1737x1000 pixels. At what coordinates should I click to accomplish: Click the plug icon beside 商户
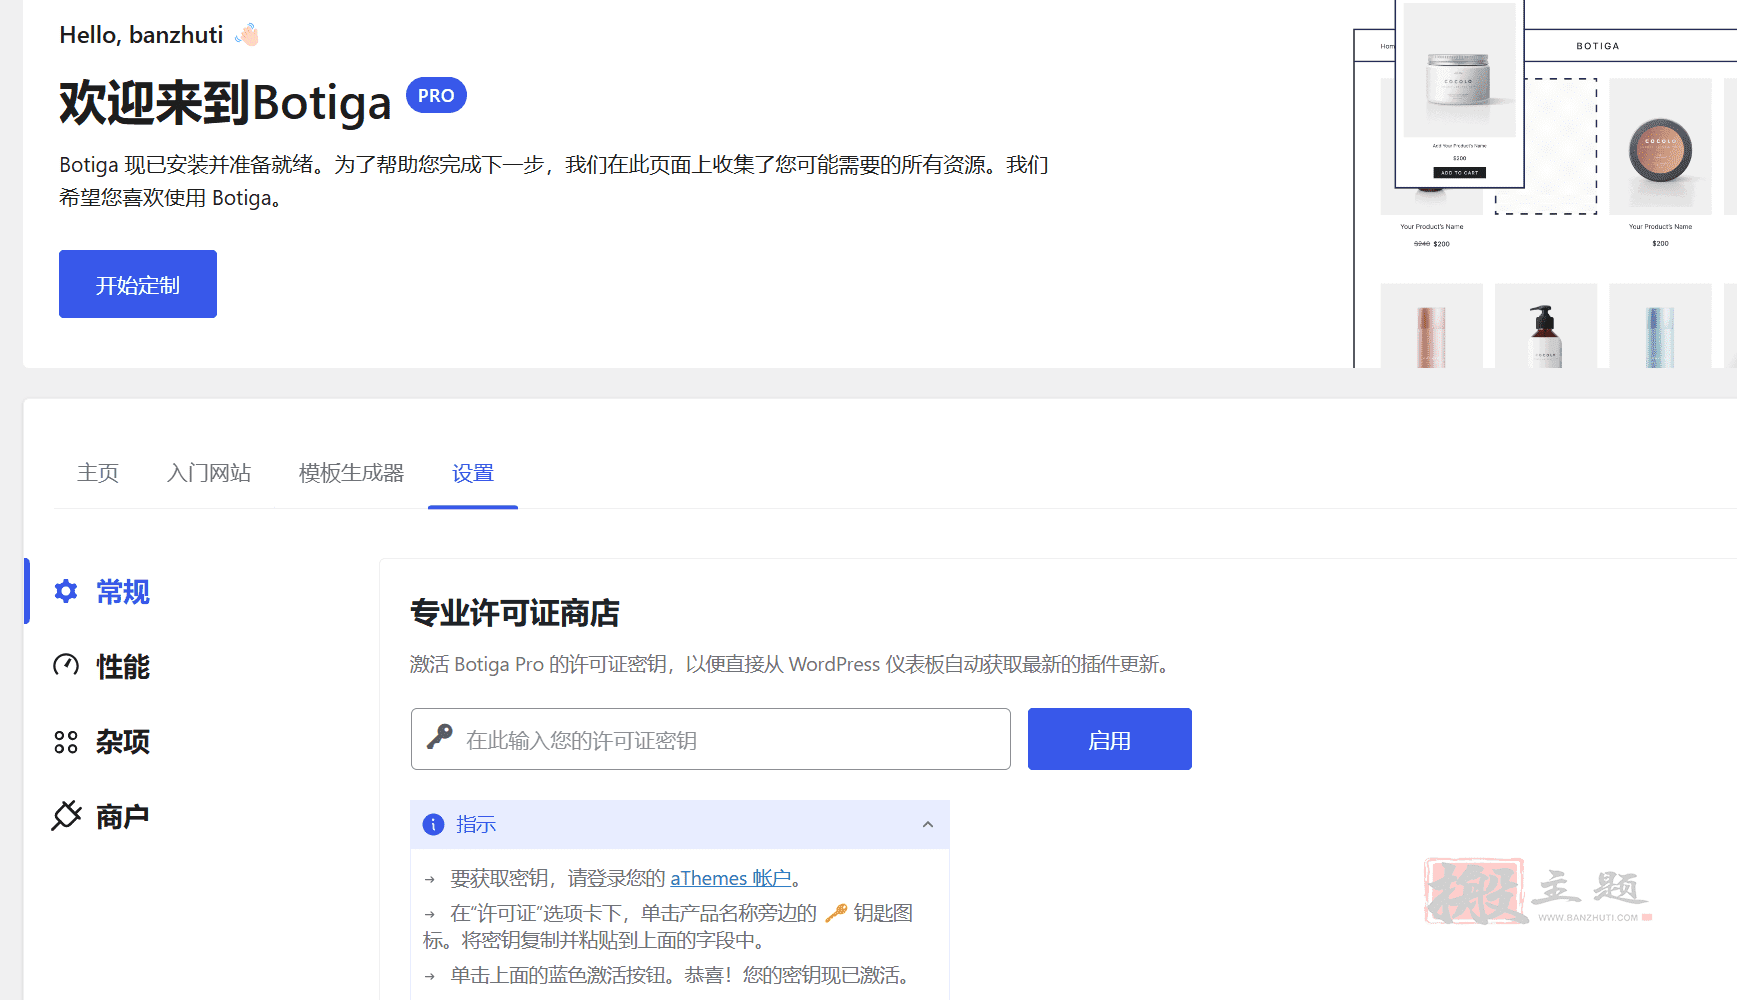pyautogui.click(x=66, y=816)
